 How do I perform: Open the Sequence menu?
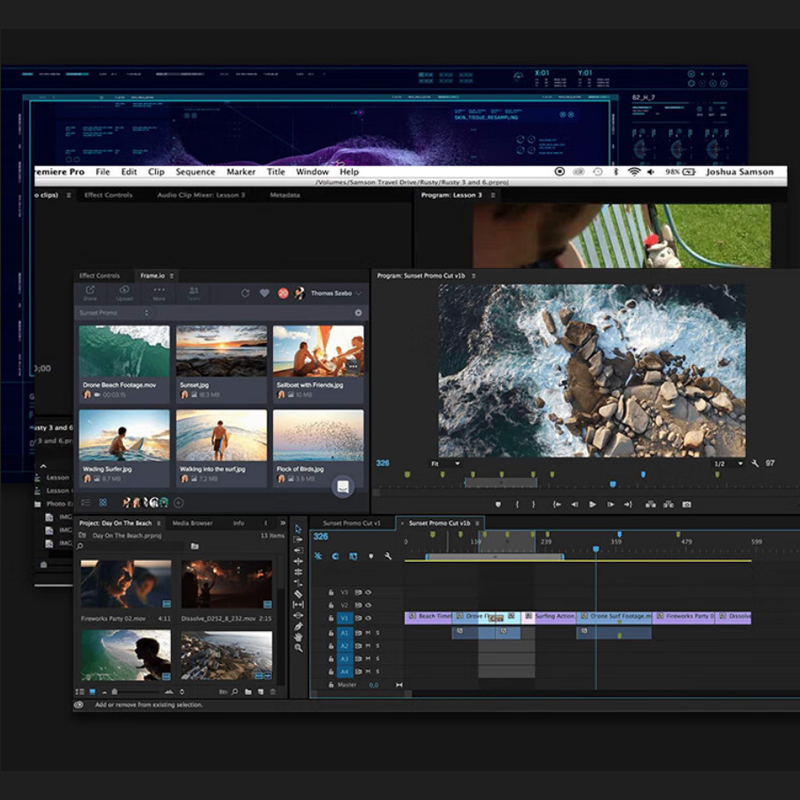(x=195, y=172)
